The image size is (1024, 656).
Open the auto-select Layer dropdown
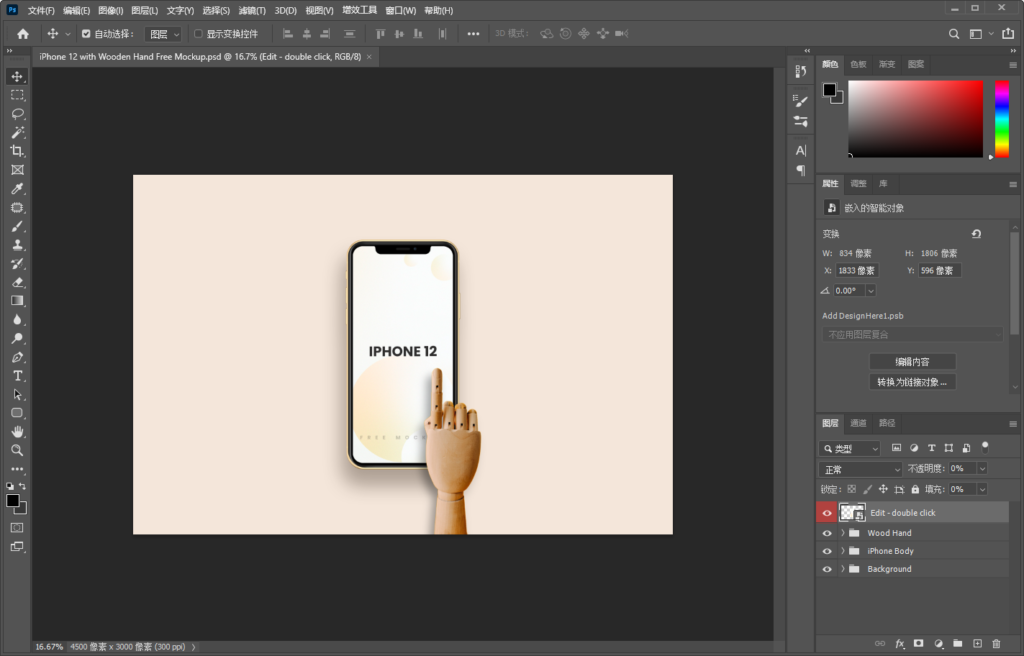point(163,34)
